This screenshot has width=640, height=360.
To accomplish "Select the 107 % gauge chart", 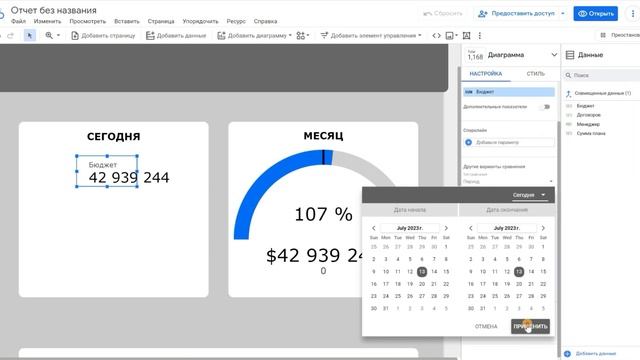I will point(323,215).
